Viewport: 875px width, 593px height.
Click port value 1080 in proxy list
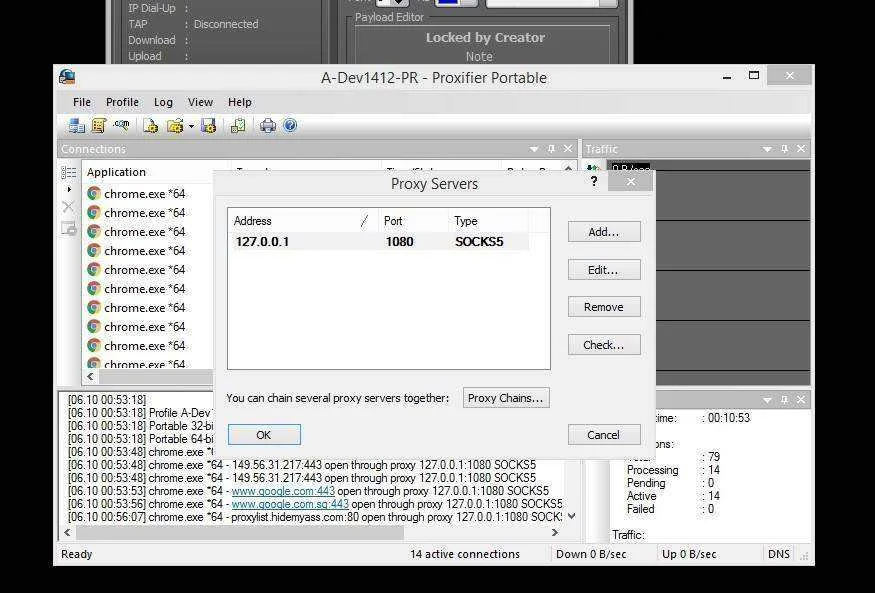pos(400,242)
